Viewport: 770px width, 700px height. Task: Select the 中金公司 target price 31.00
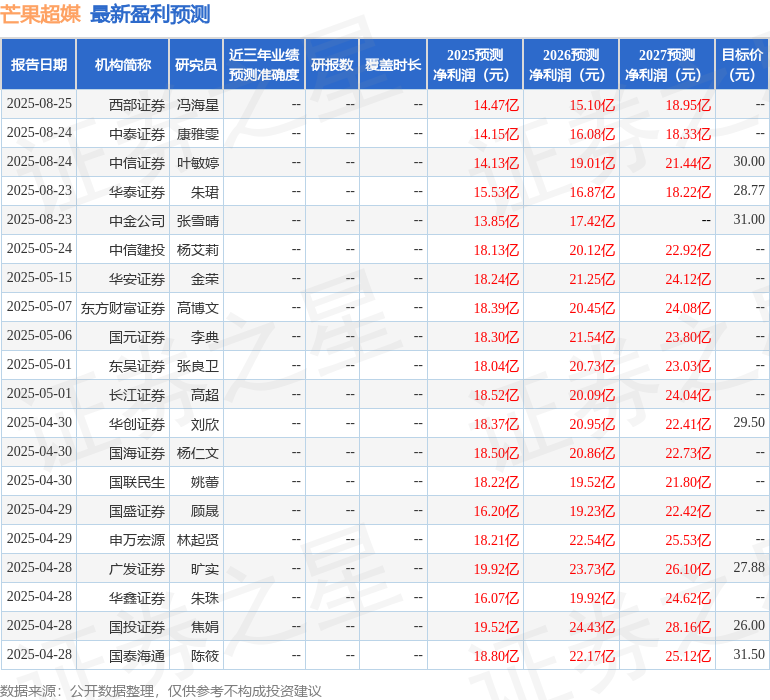[748, 220]
